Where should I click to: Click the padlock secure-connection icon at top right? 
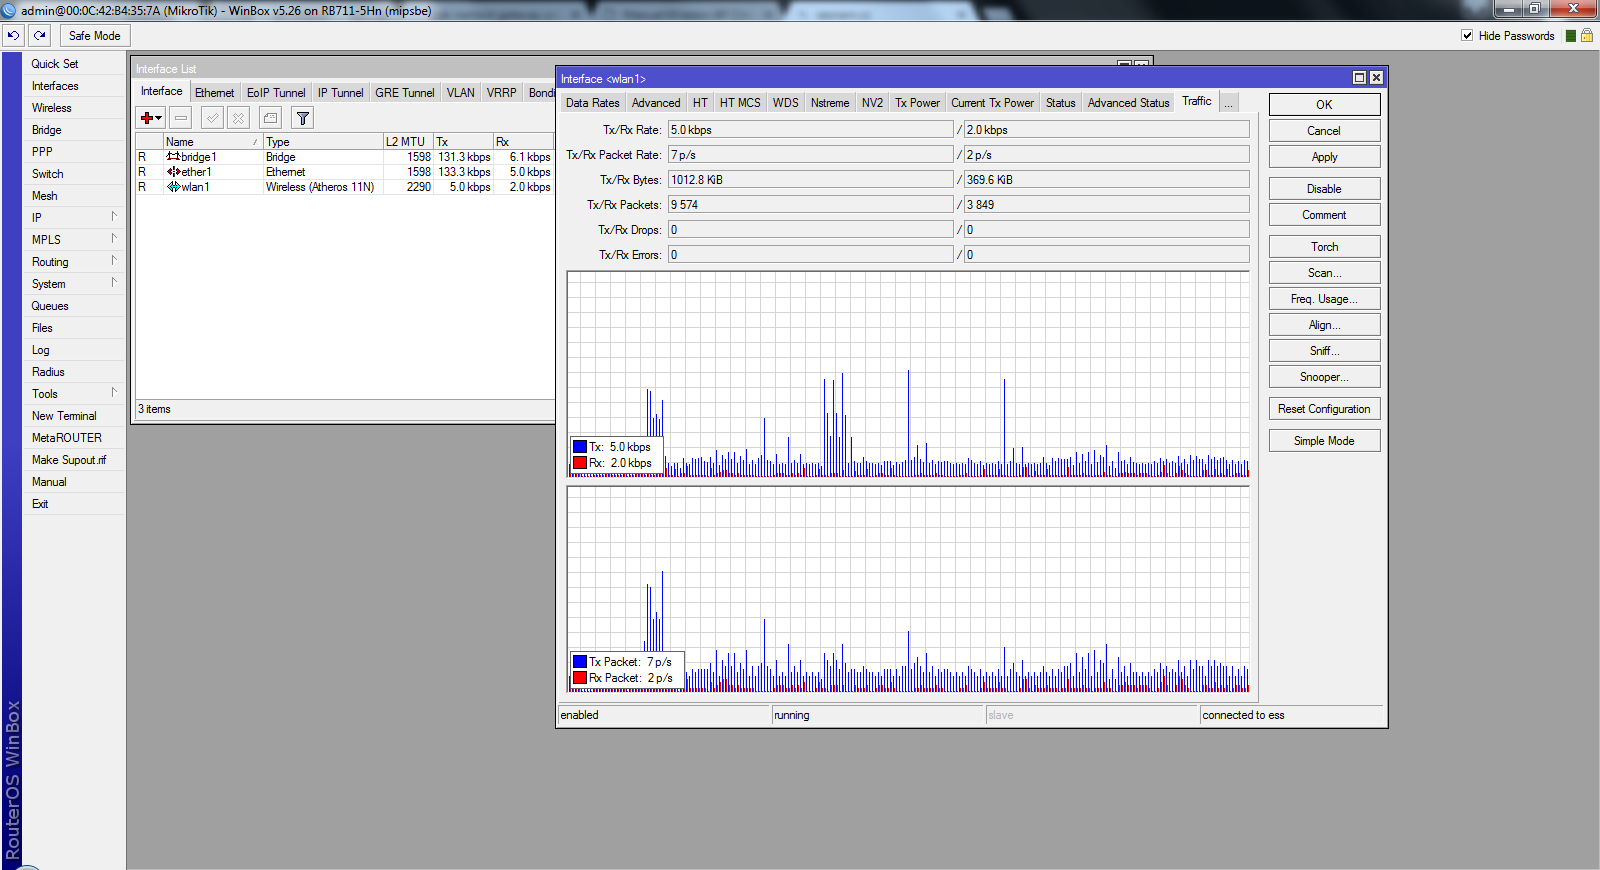[1586, 35]
